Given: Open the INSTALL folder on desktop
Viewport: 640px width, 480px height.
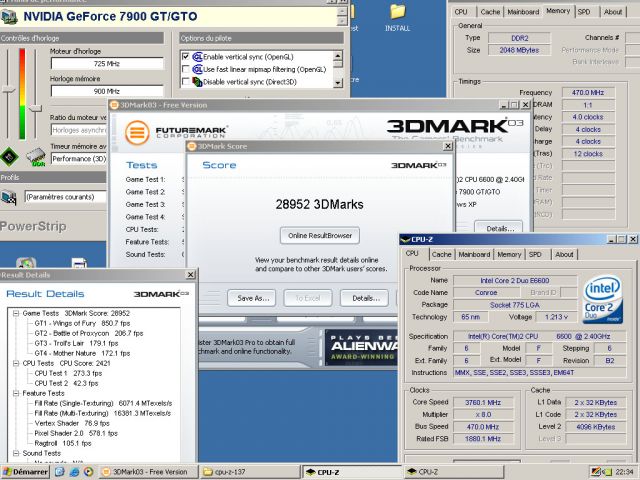Looking at the screenshot, I should (x=397, y=18).
